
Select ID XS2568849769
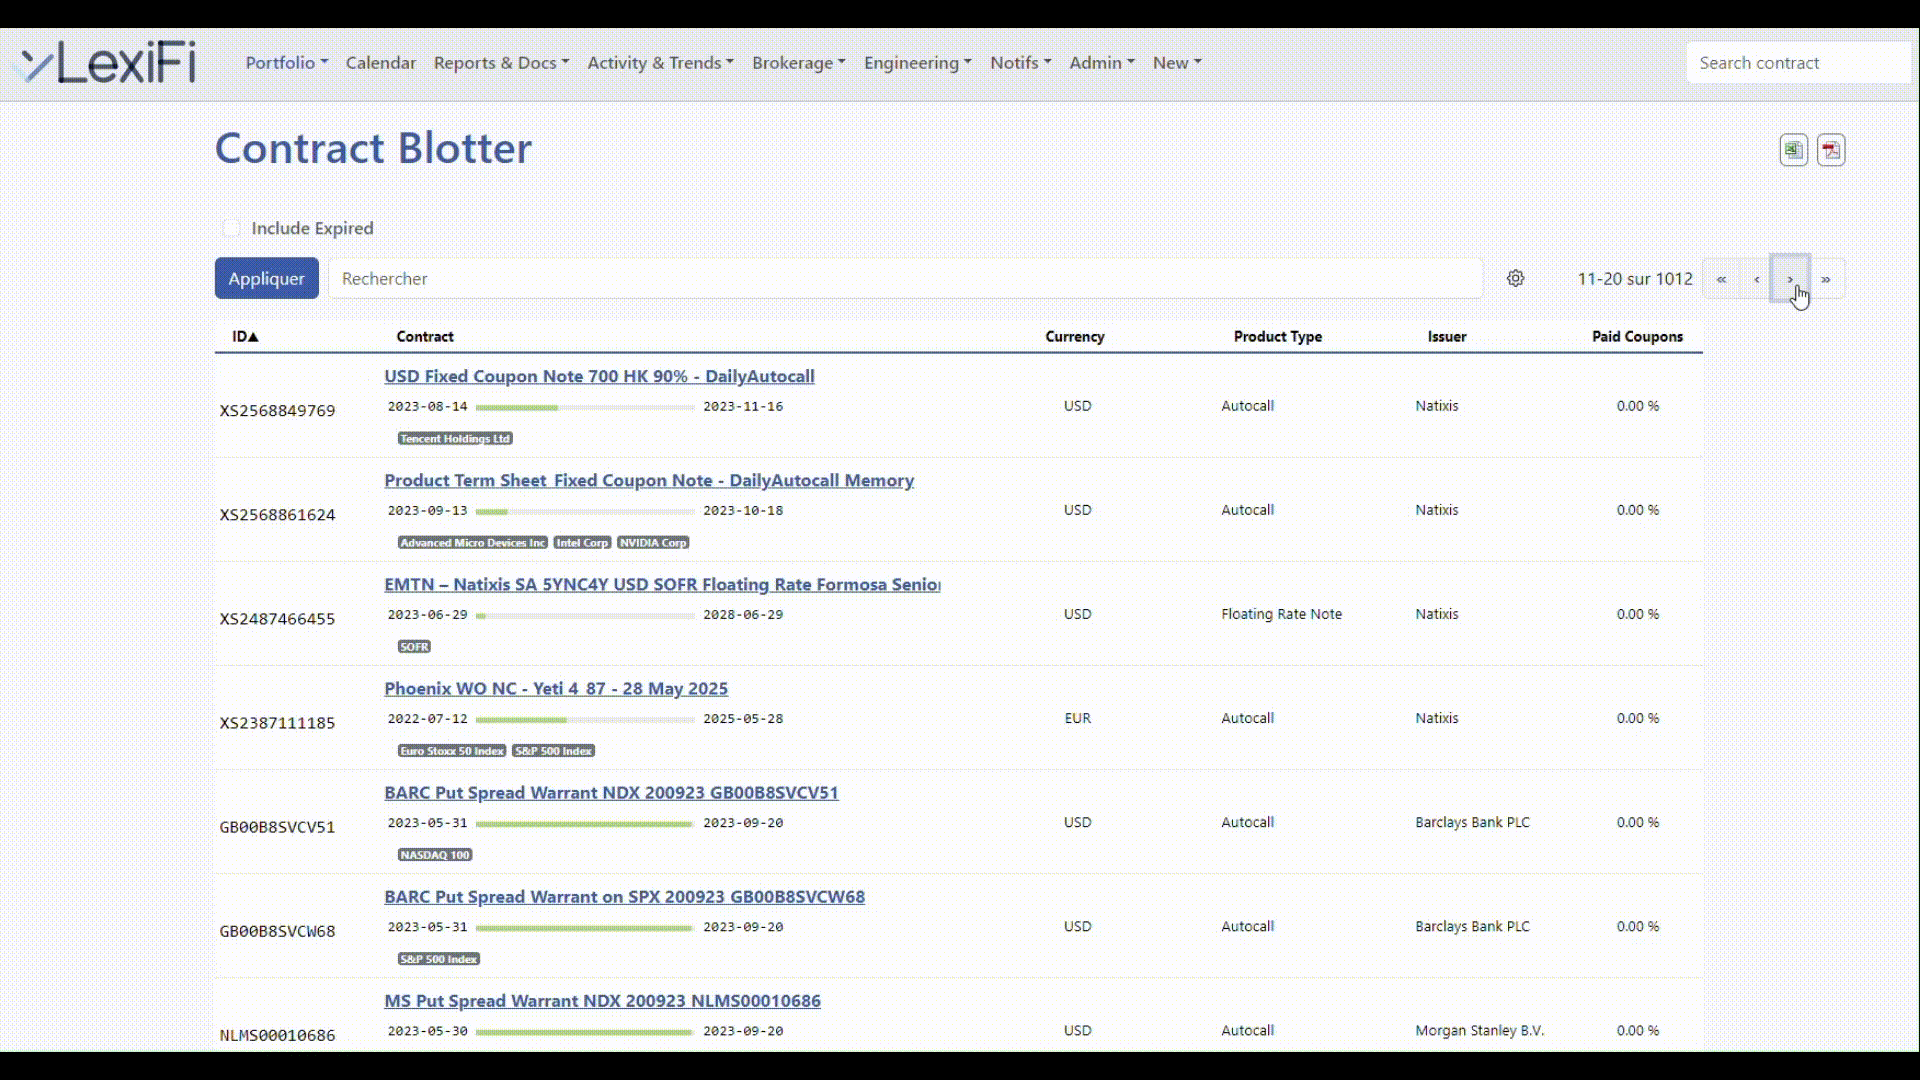pos(277,410)
